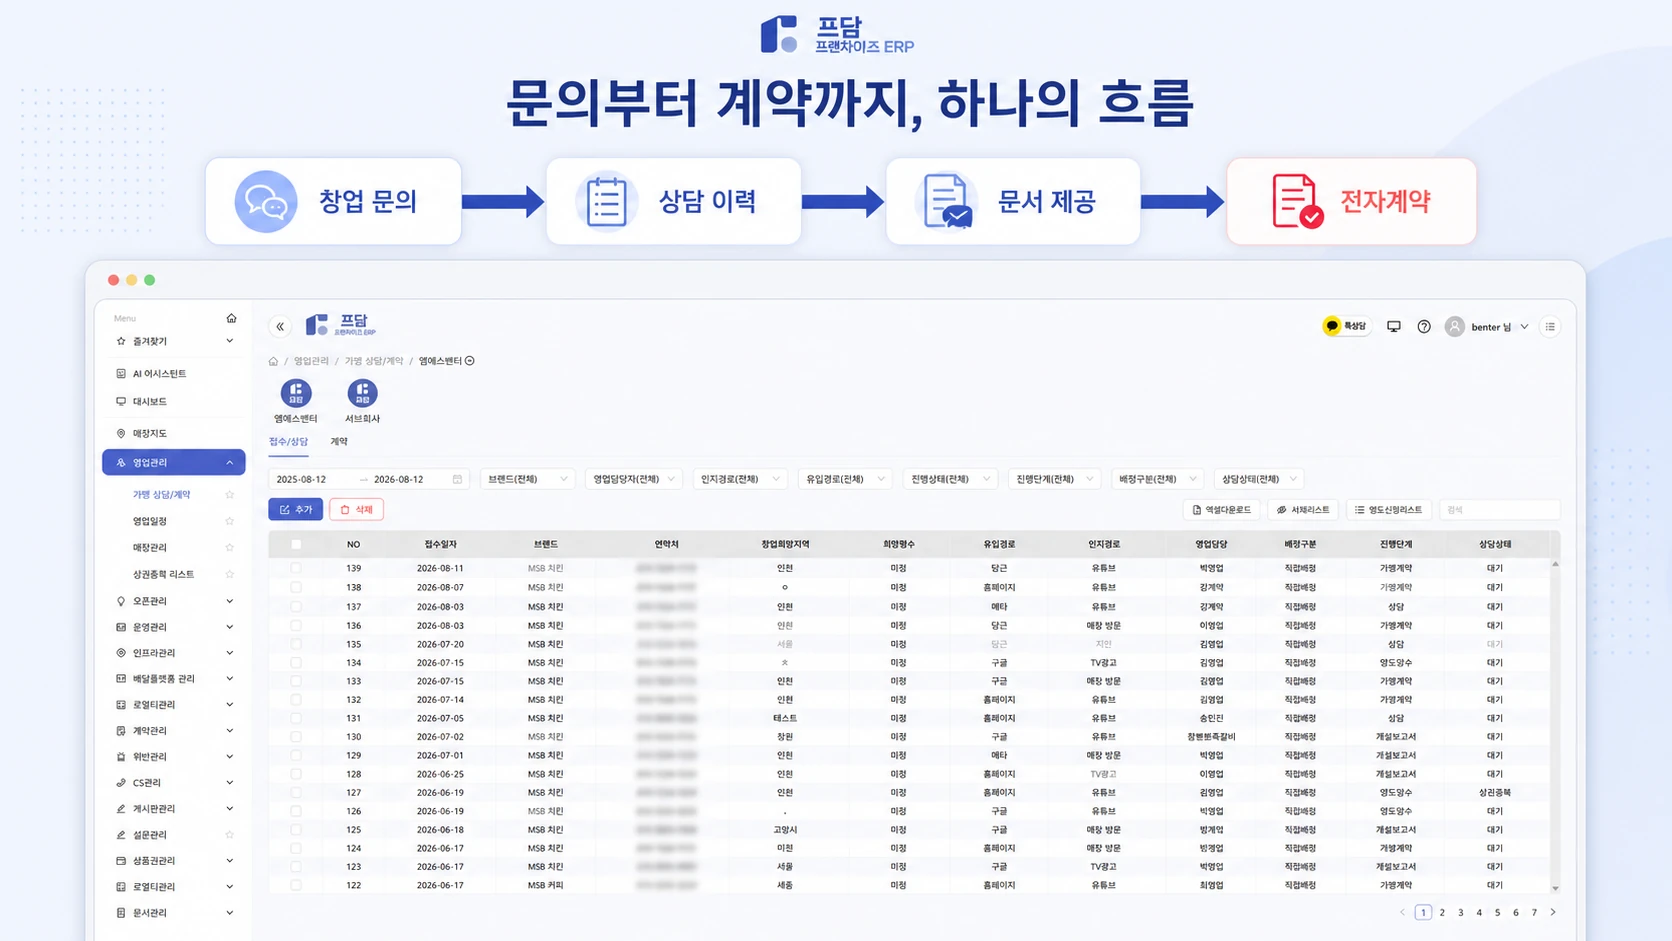
Task: Favorite the 매장관리 menu star
Action: 229,547
